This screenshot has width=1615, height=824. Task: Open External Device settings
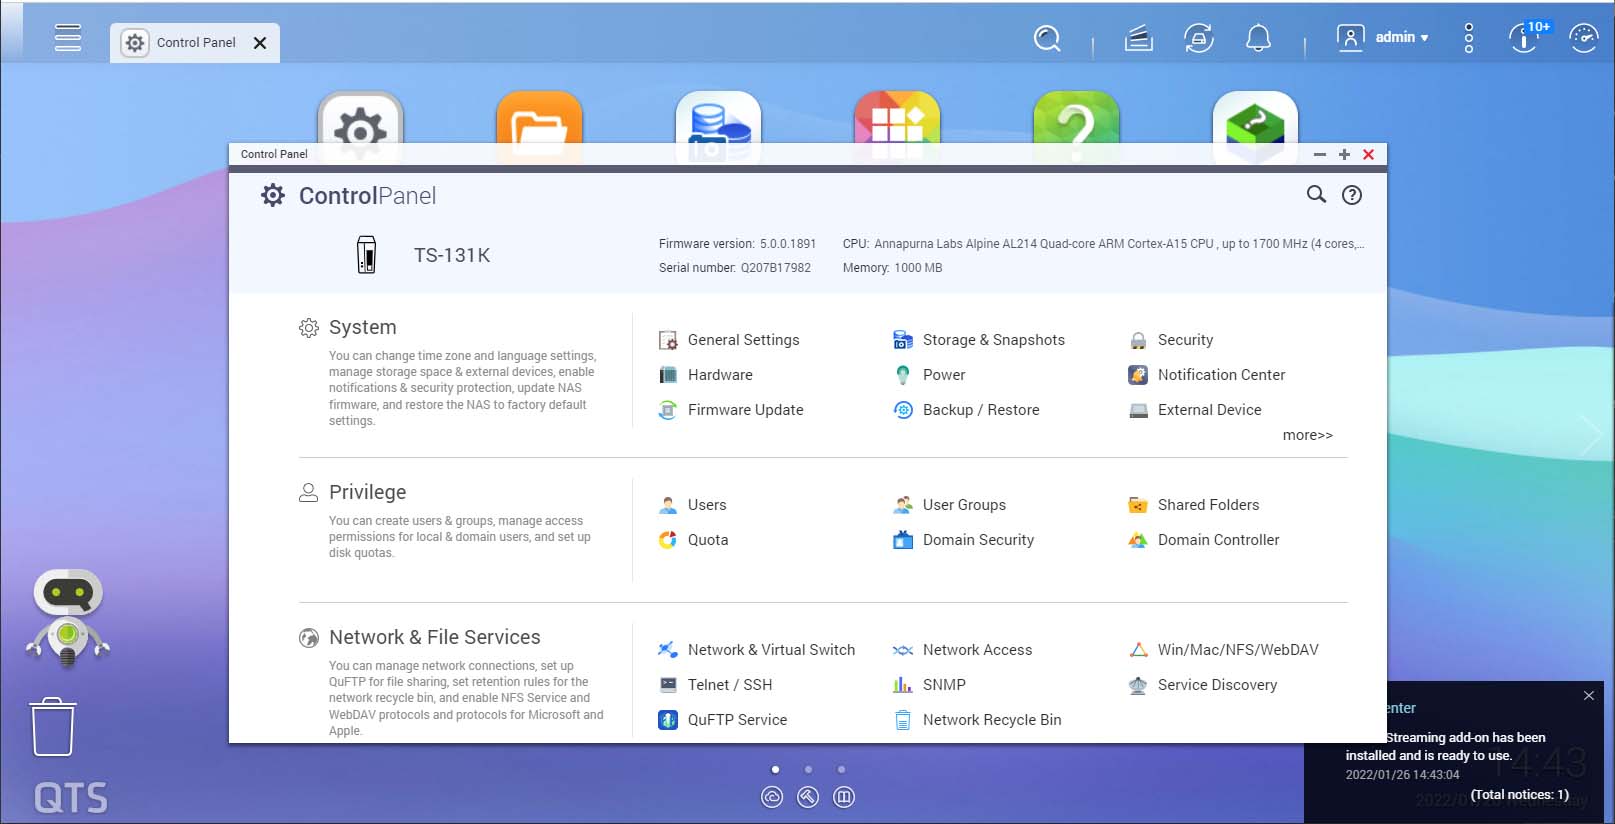point(1194,410)
